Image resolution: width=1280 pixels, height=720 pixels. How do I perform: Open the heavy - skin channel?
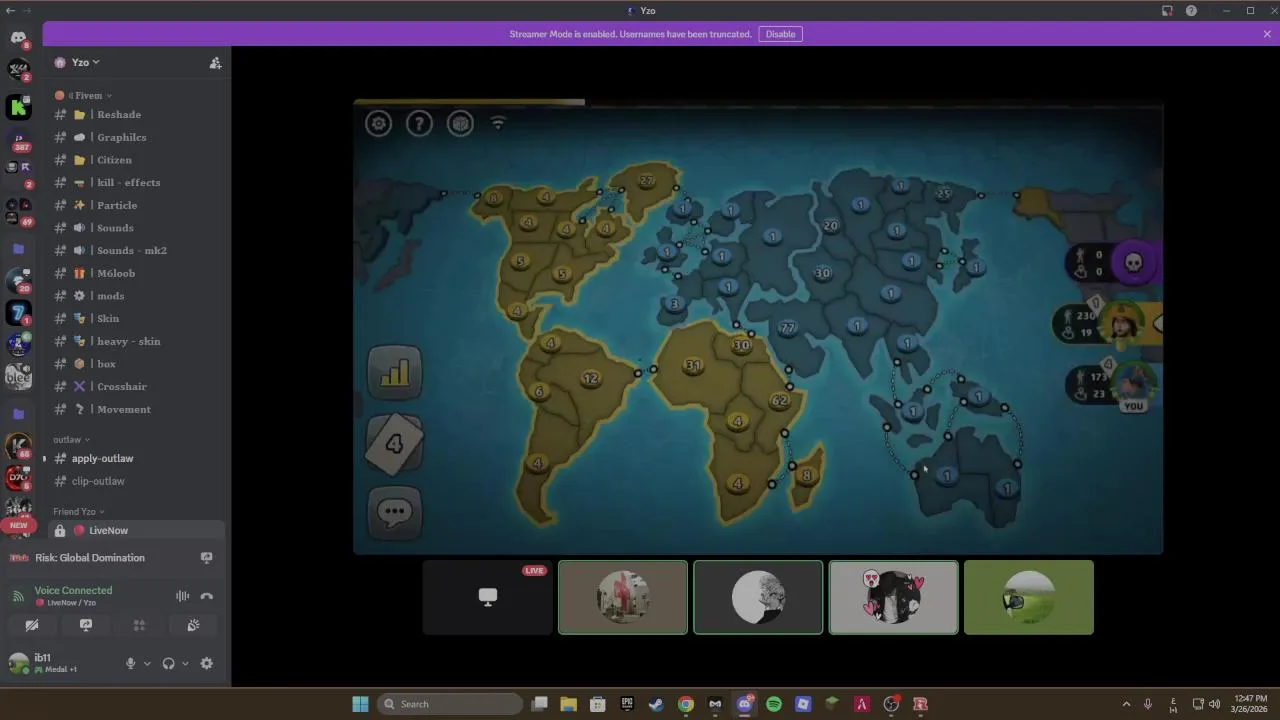click(139, 341)
